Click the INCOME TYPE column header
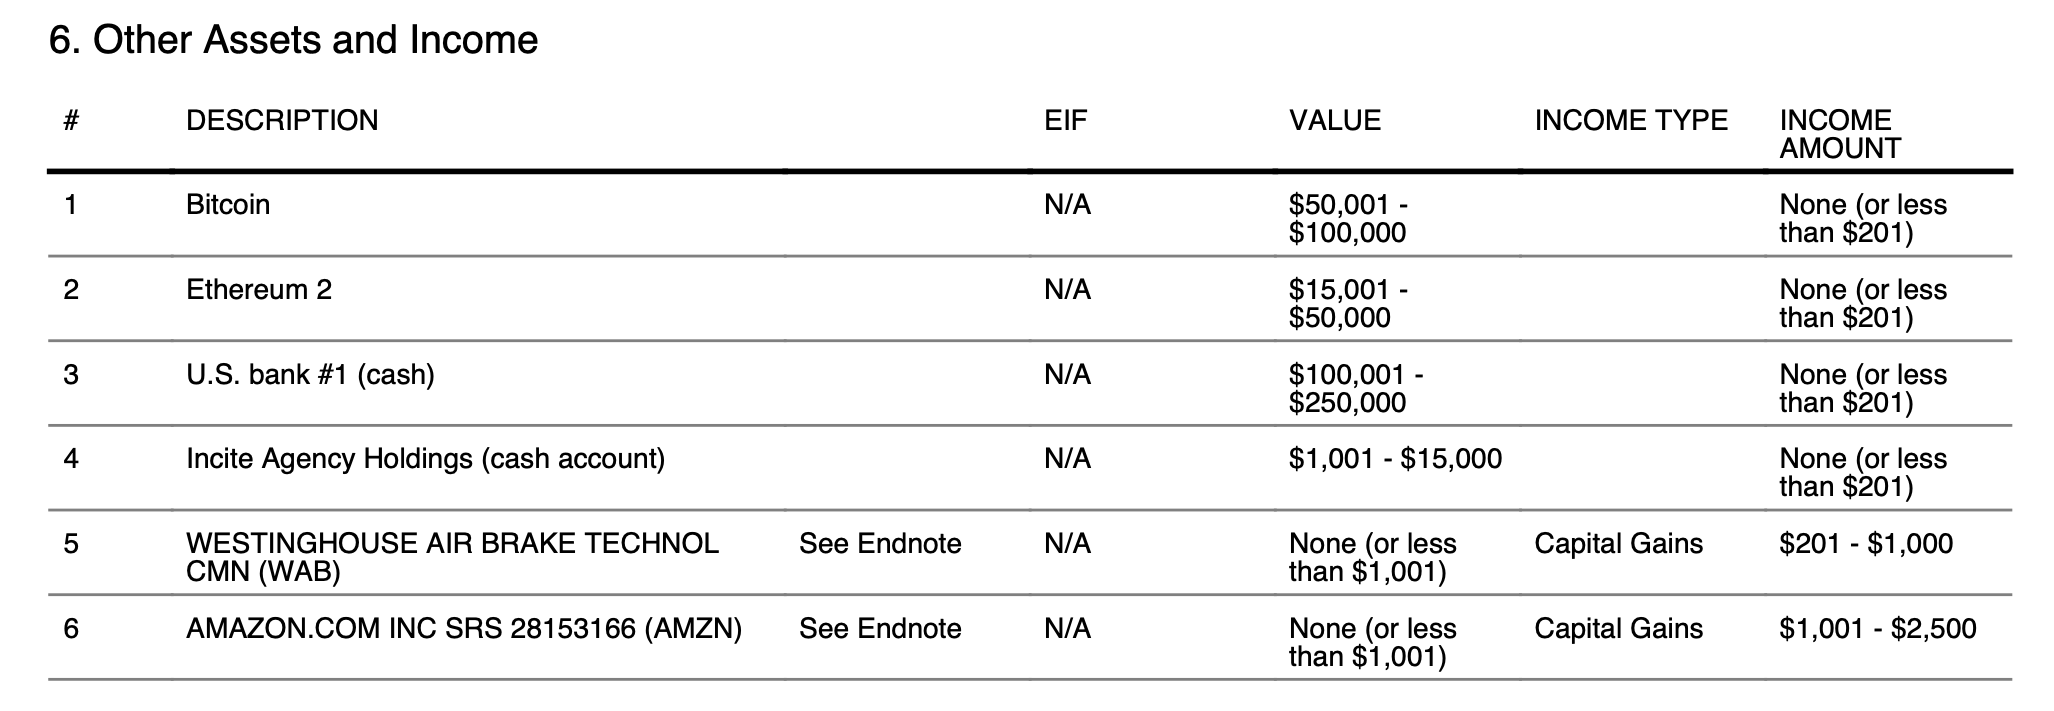Viewport: 2054px width, 711px height. point(1630,121)
